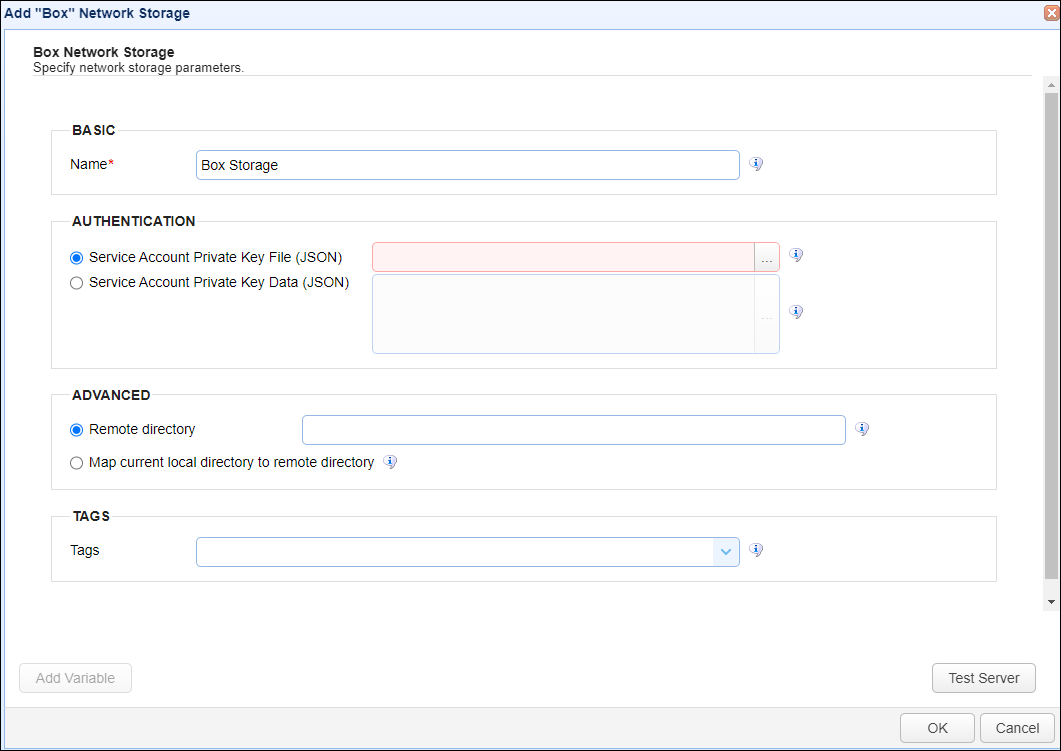Click the Test Server button
The image size is (1061, 751).
pyautogui.click(x=983, y=678)
